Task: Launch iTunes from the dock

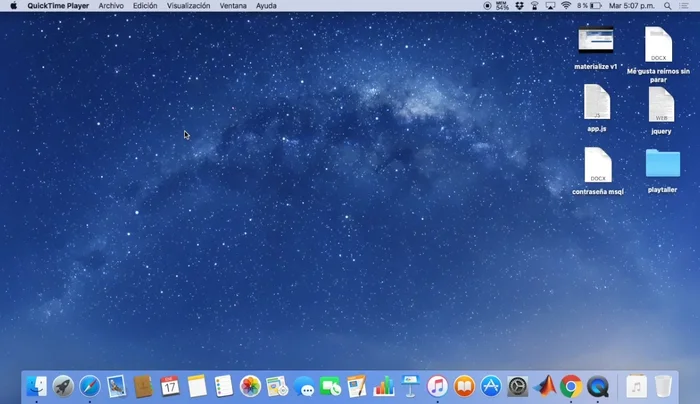Action: click(x=437, y=386)
